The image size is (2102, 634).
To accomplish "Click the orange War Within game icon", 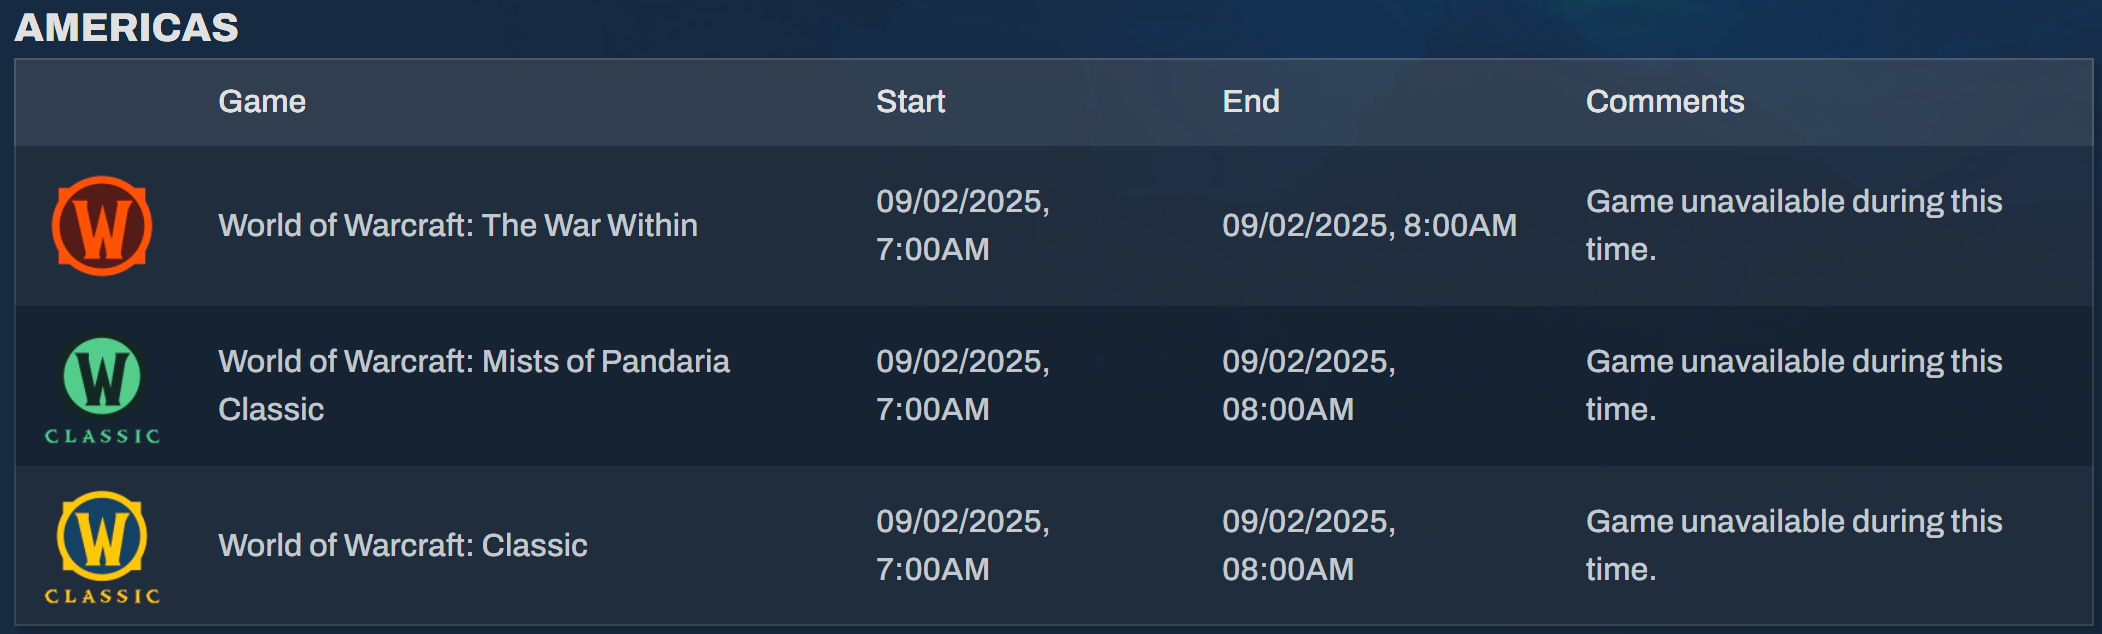I will point(102,226).
